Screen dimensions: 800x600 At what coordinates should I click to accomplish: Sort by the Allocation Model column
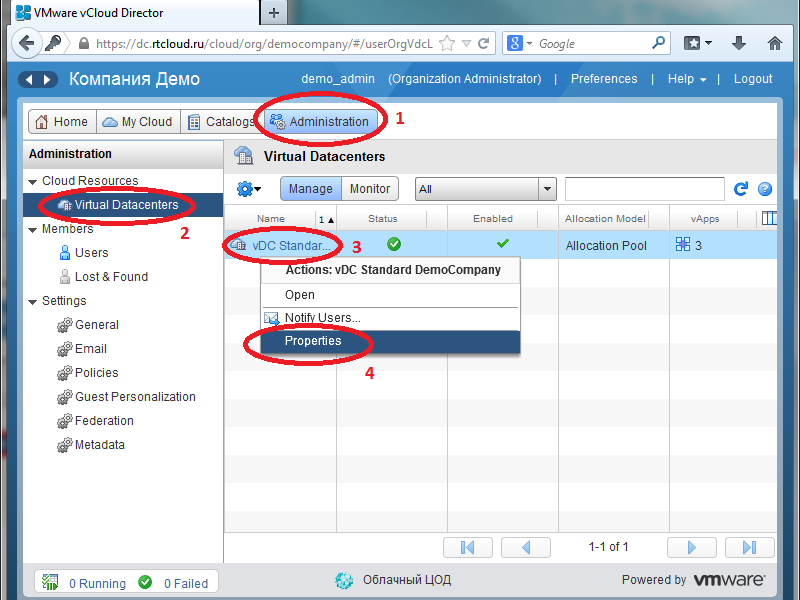point(605,219)
